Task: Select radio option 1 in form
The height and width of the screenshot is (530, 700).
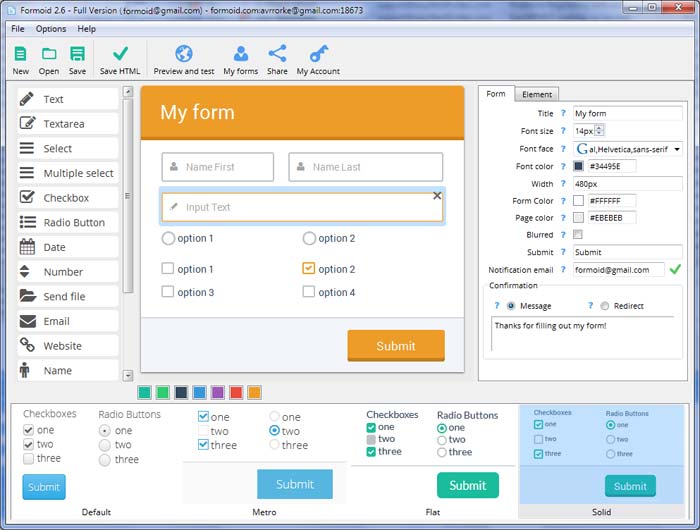Action: pyautogui.click(x=168, y=238)
